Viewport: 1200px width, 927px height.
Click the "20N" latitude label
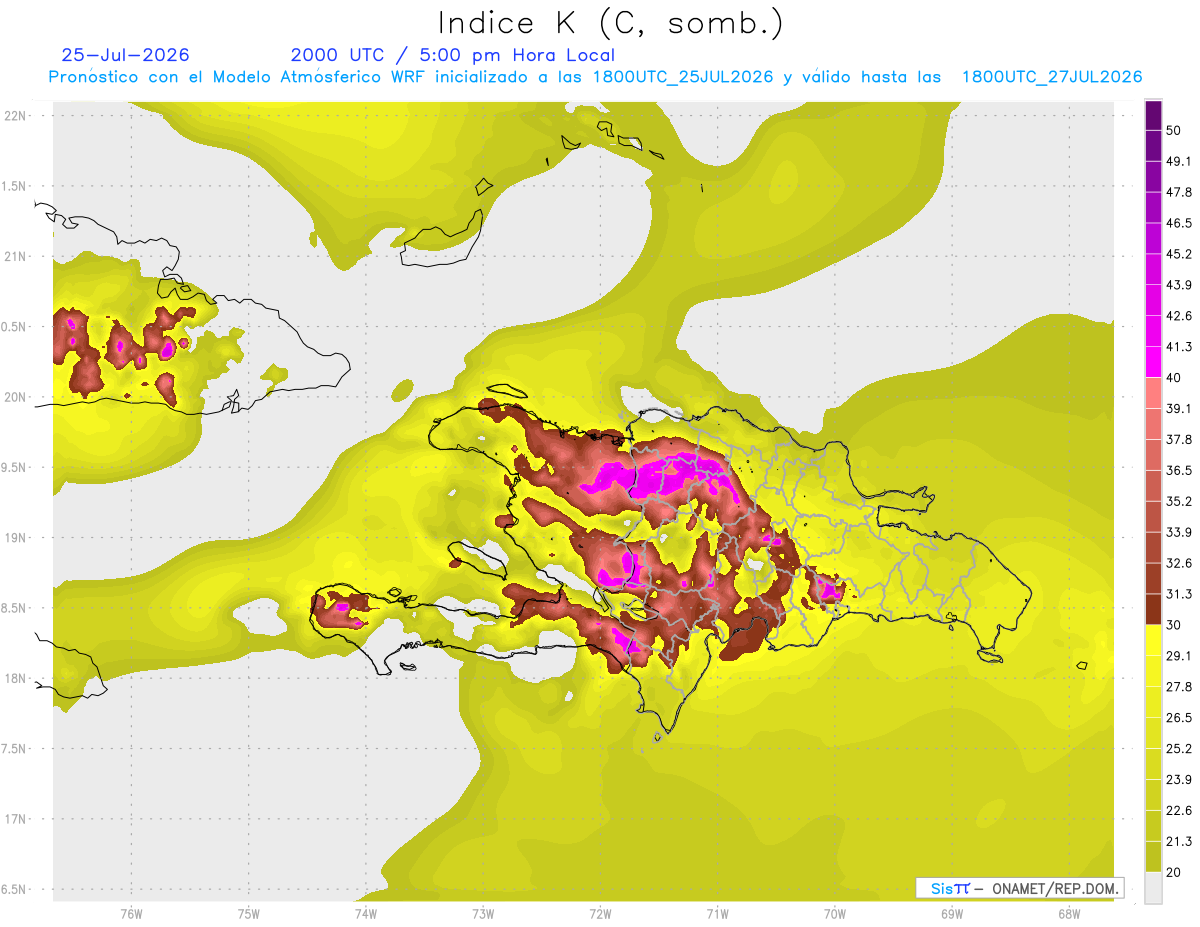tap(16, 397)
